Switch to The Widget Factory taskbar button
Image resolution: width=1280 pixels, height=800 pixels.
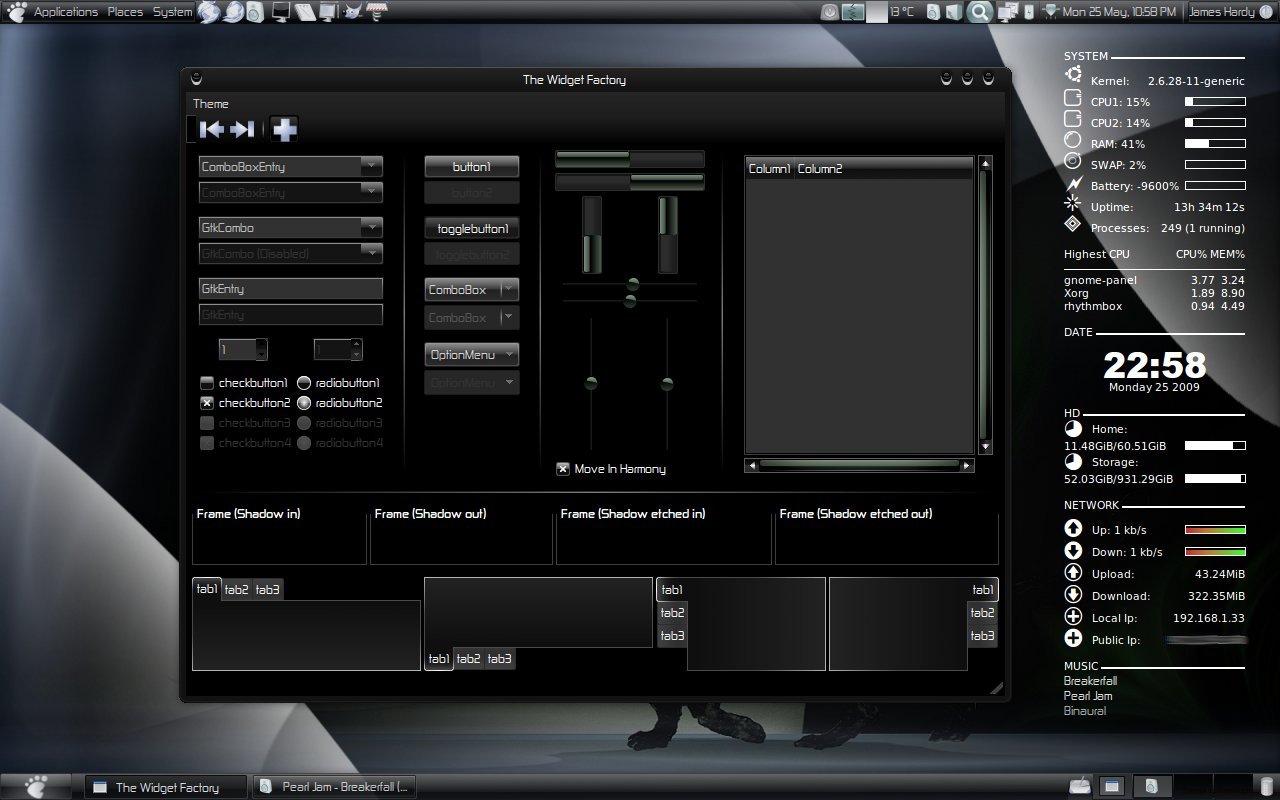(166, 787)
